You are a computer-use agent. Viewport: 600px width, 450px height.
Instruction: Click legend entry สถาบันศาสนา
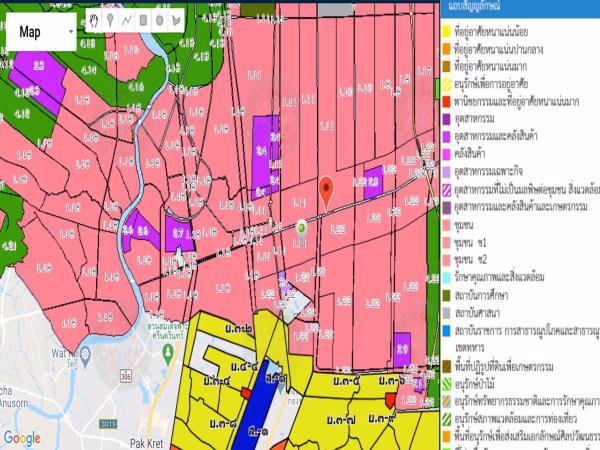point(477,313)
